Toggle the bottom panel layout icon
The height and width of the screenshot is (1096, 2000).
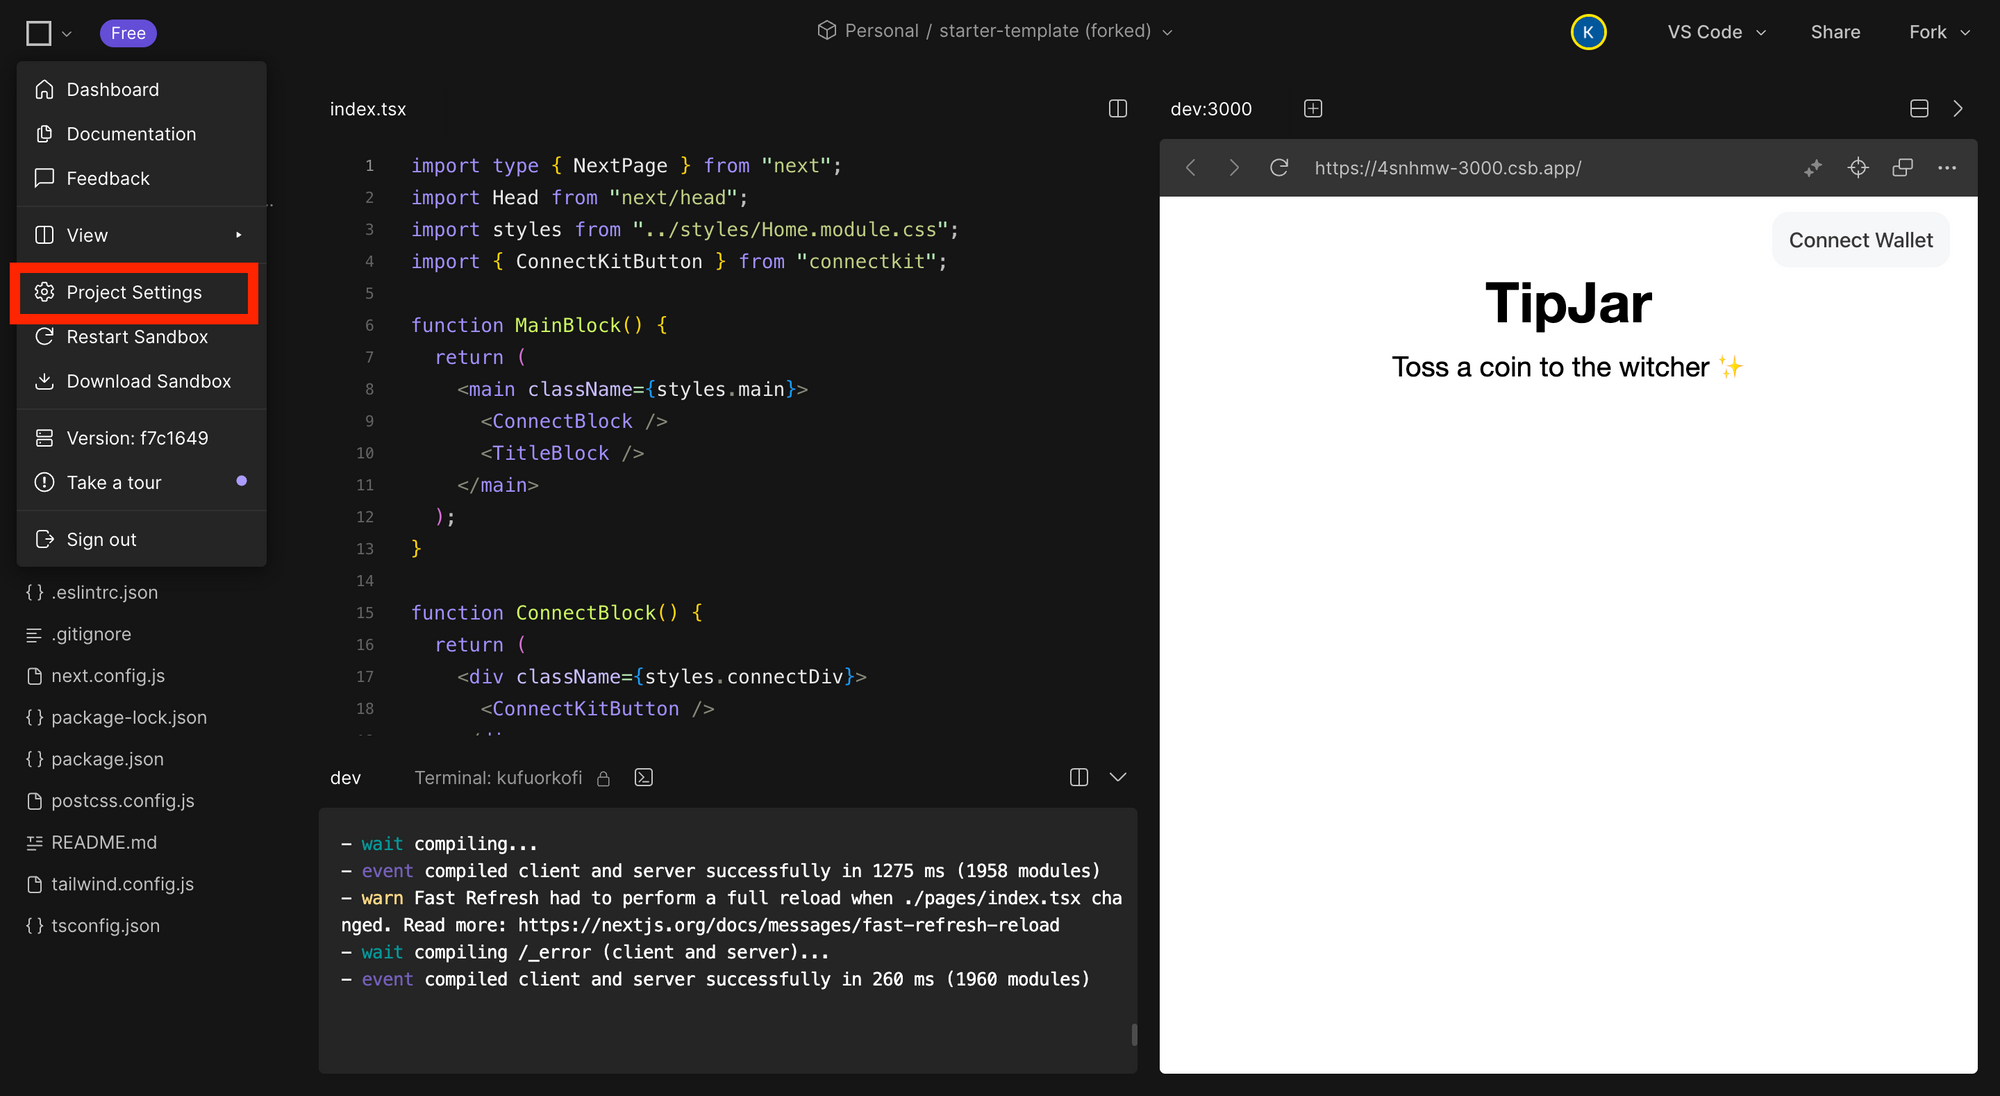pyautogui.click(x=1919, y=108)
